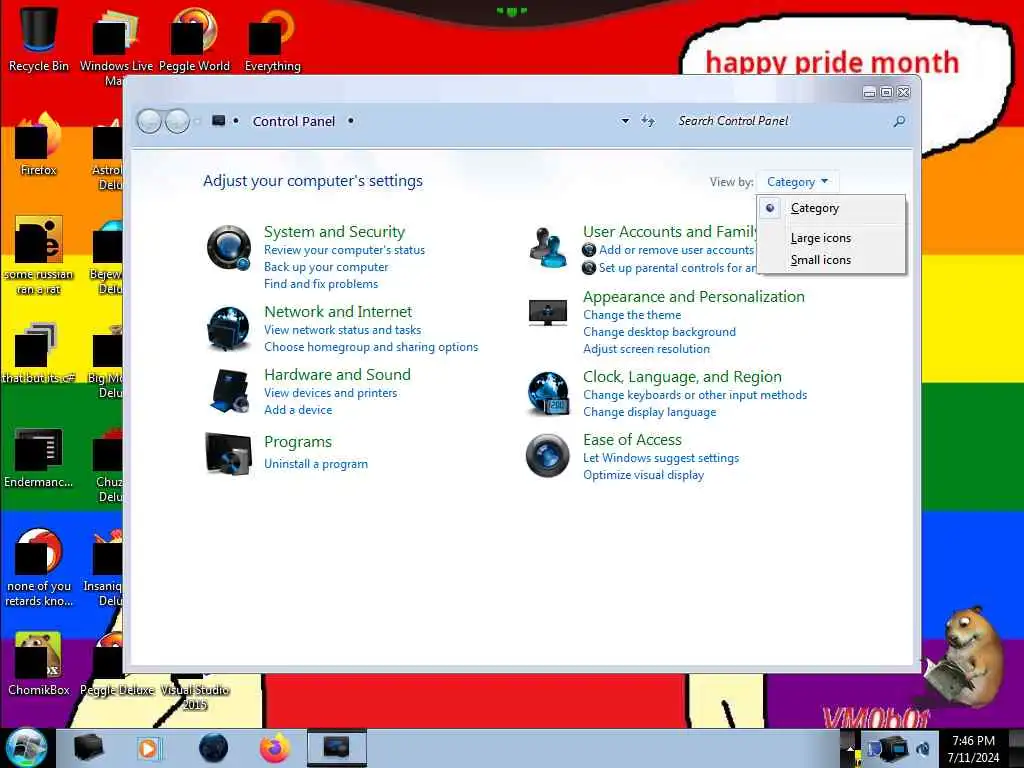Click the active Control Panel taskbar button

[337, 748]
